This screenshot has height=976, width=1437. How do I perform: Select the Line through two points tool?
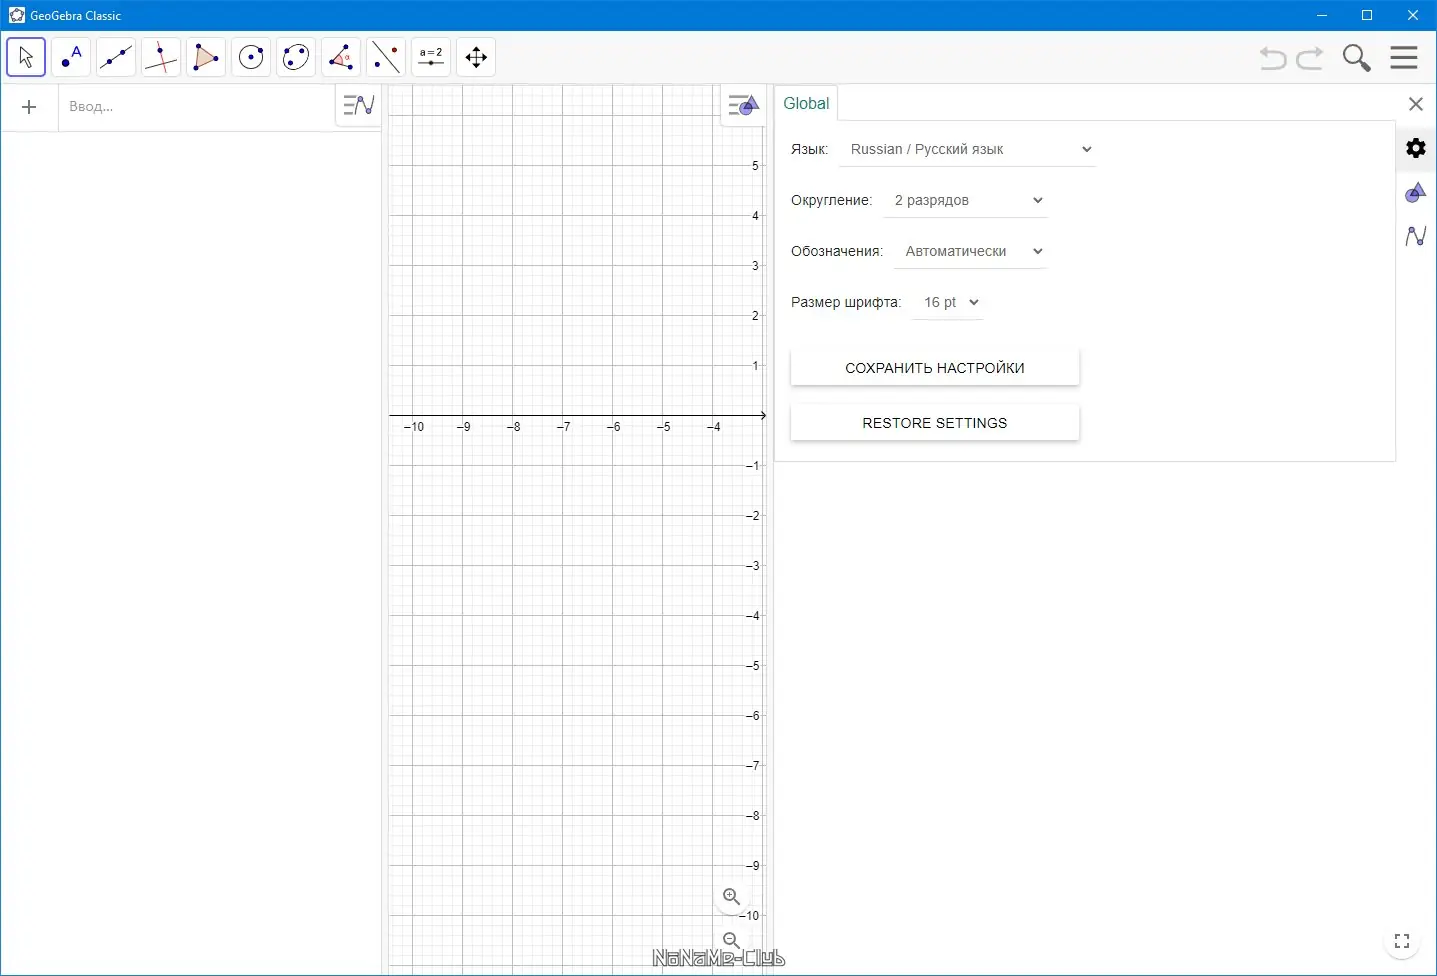click(x=116, y=57)
